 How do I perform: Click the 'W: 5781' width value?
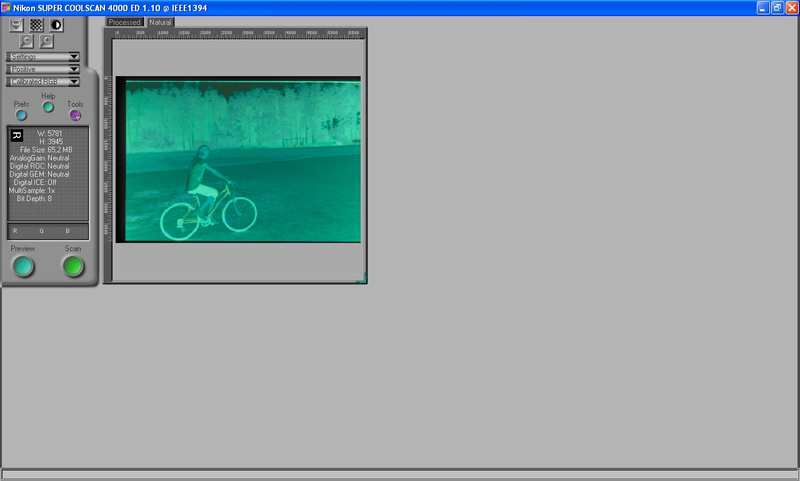50,134
